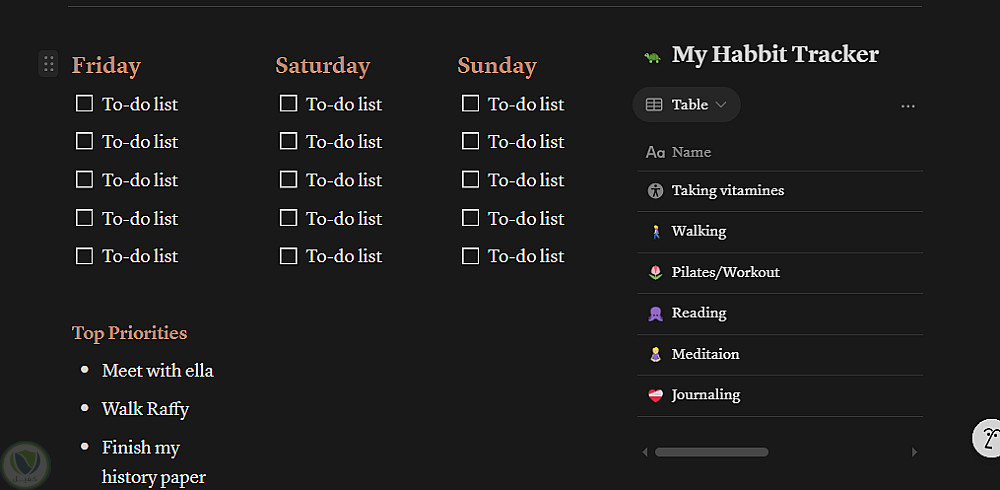Image resolution: width=1000 pixels, height=490 pixels.
Task: Click the heart icon beside Journaling
Action: (x=656, y=396)
